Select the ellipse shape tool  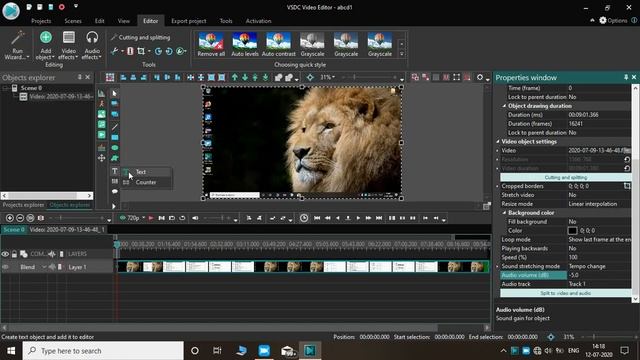click(115, 148)
